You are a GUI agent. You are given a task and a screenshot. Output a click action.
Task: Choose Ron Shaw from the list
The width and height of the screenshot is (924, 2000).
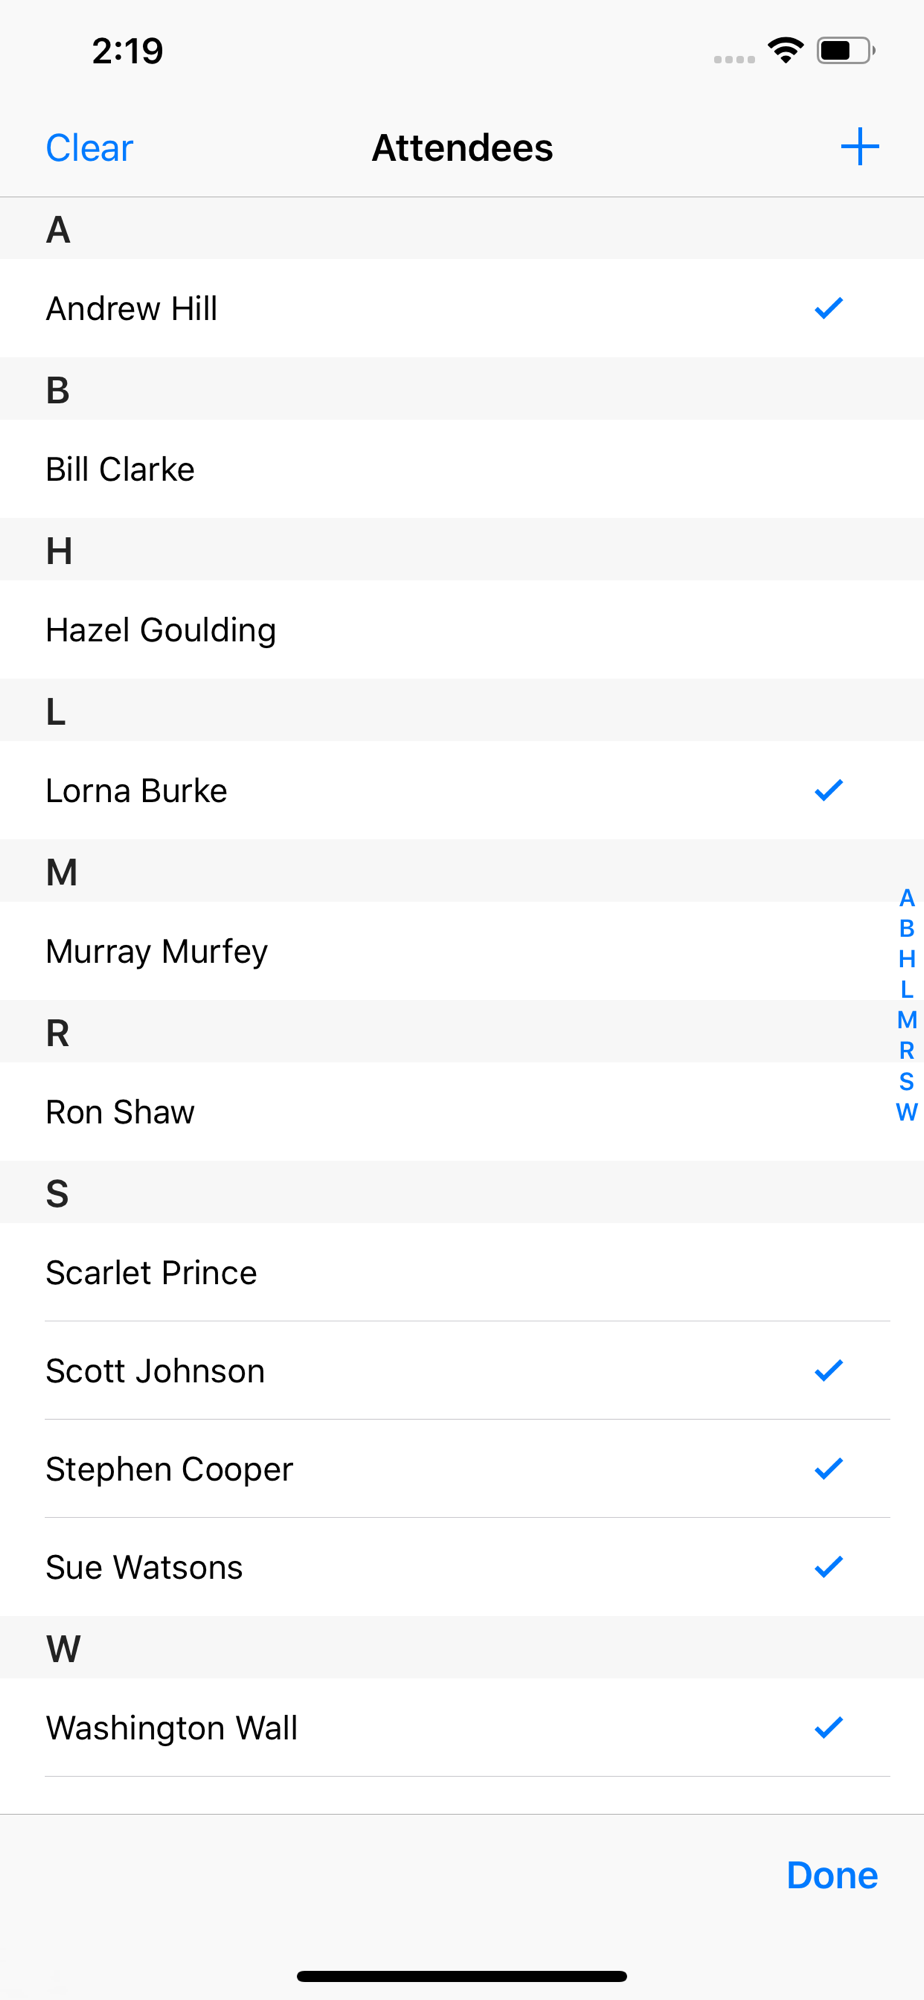click(462, 1112)
